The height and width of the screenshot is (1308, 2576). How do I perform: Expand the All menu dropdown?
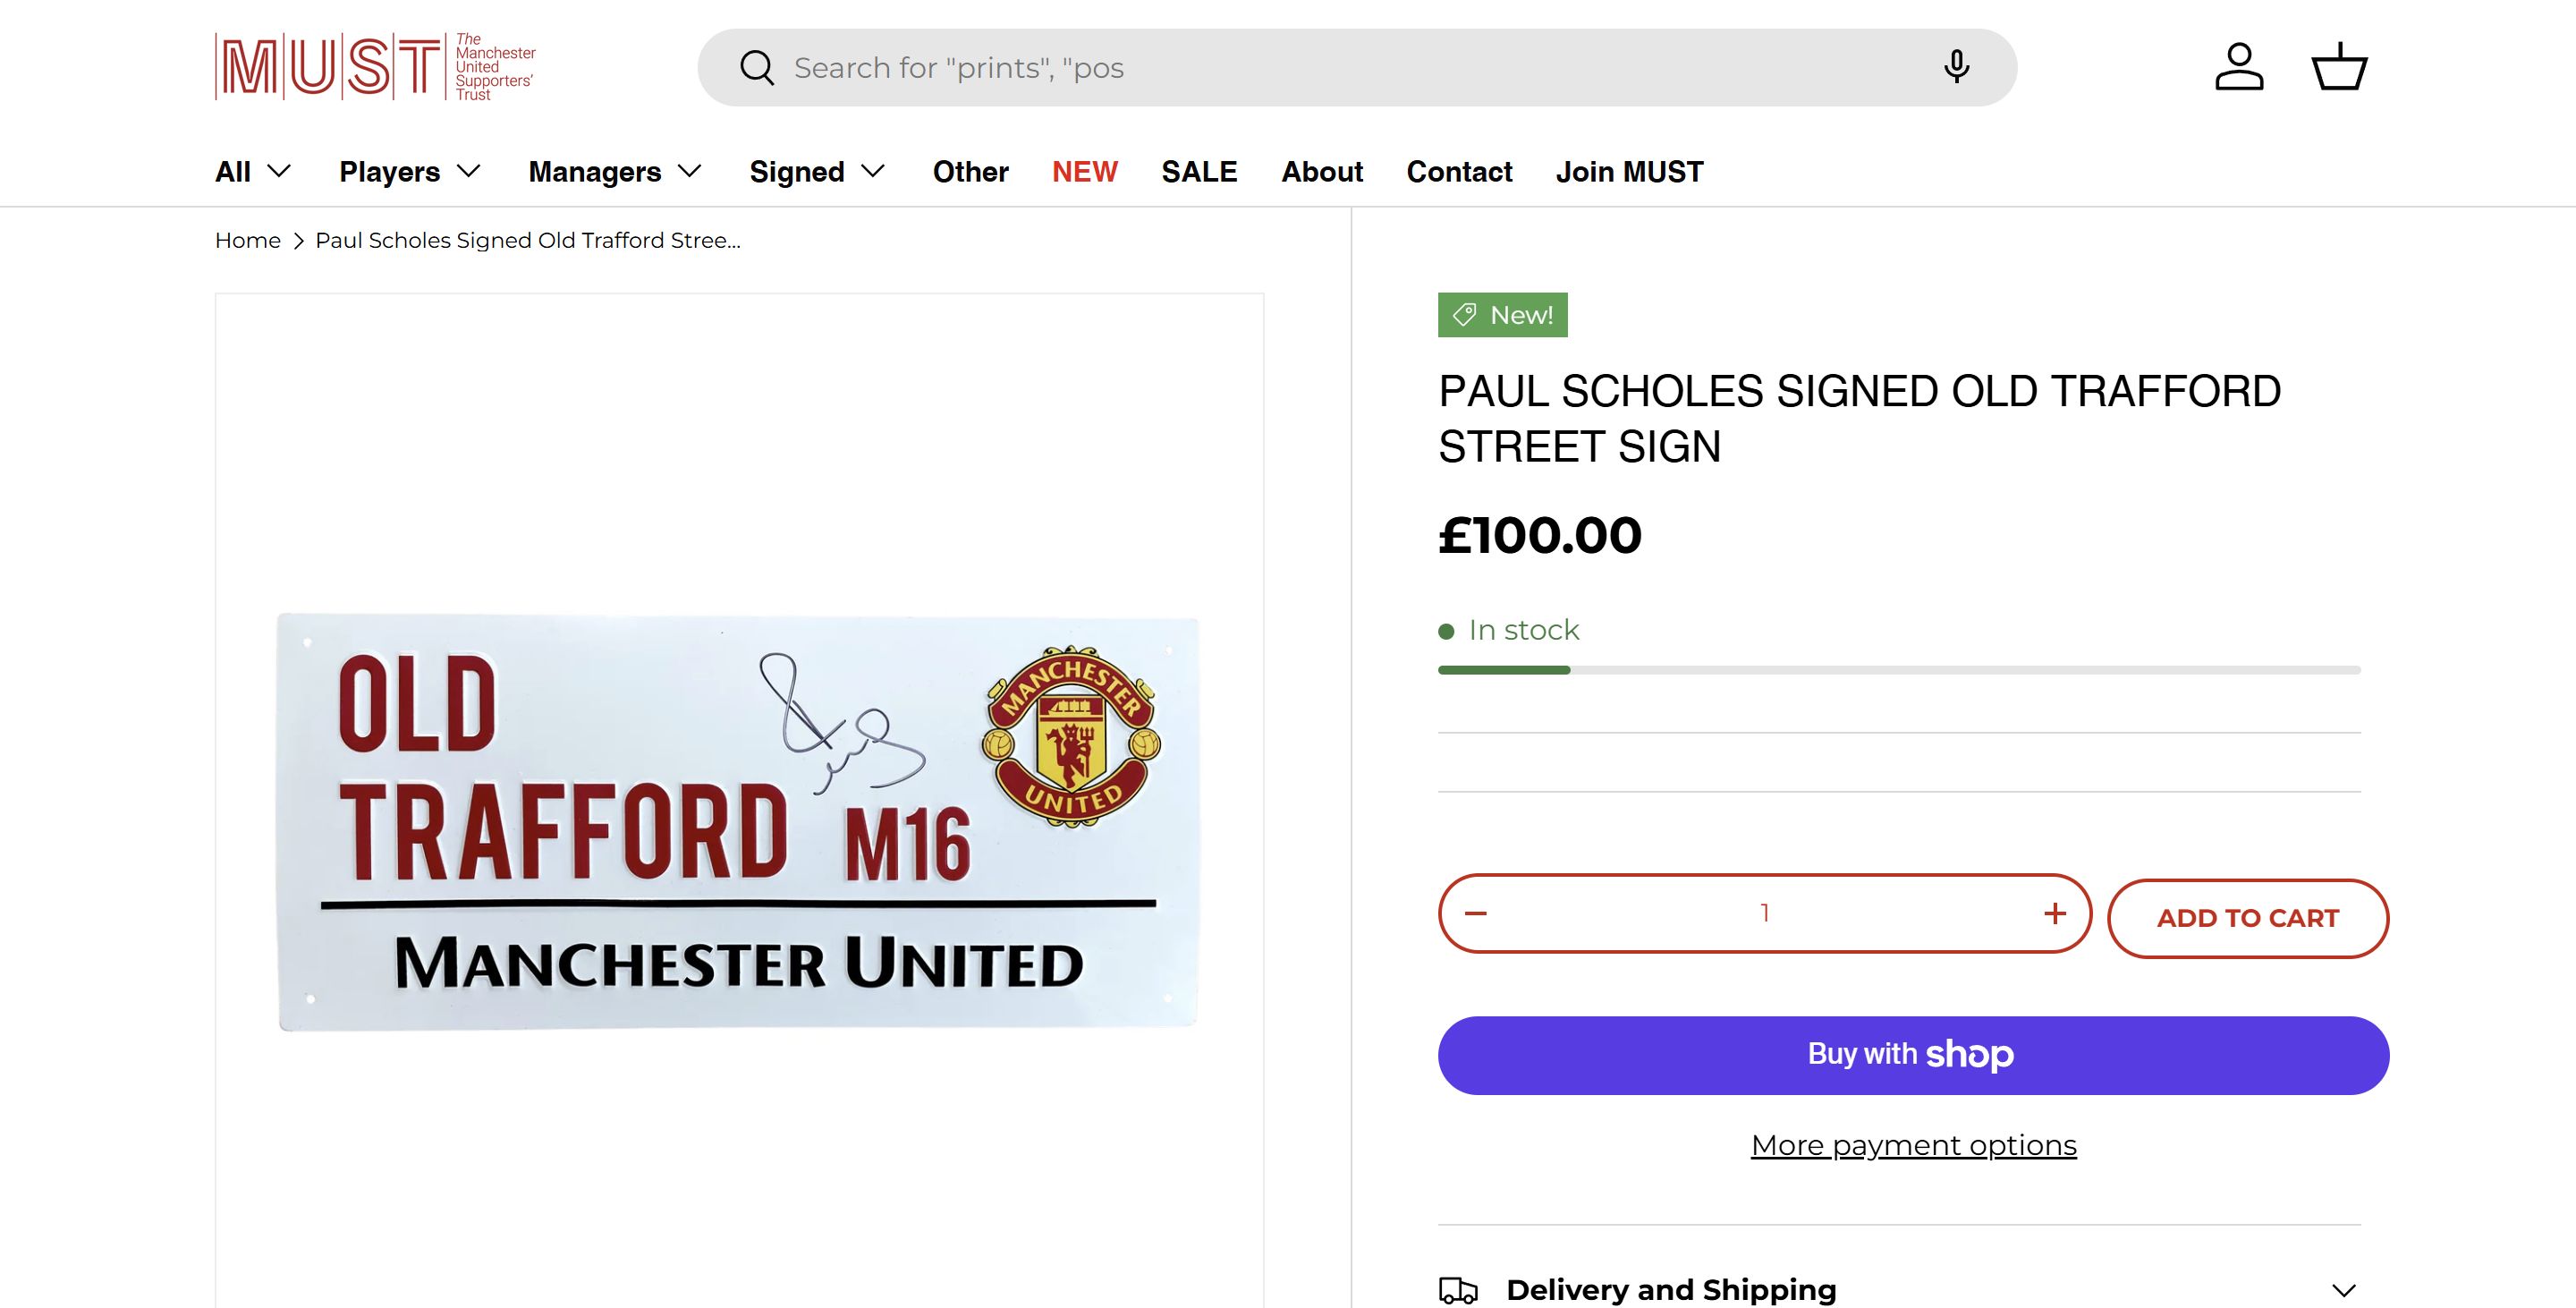point(253,172)
